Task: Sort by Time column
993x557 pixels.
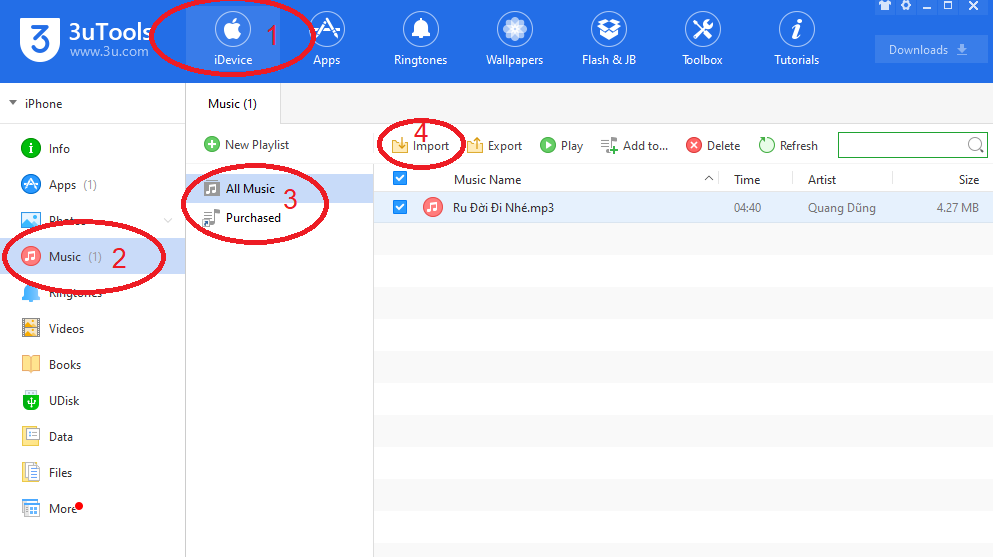Action: (747, 180)
